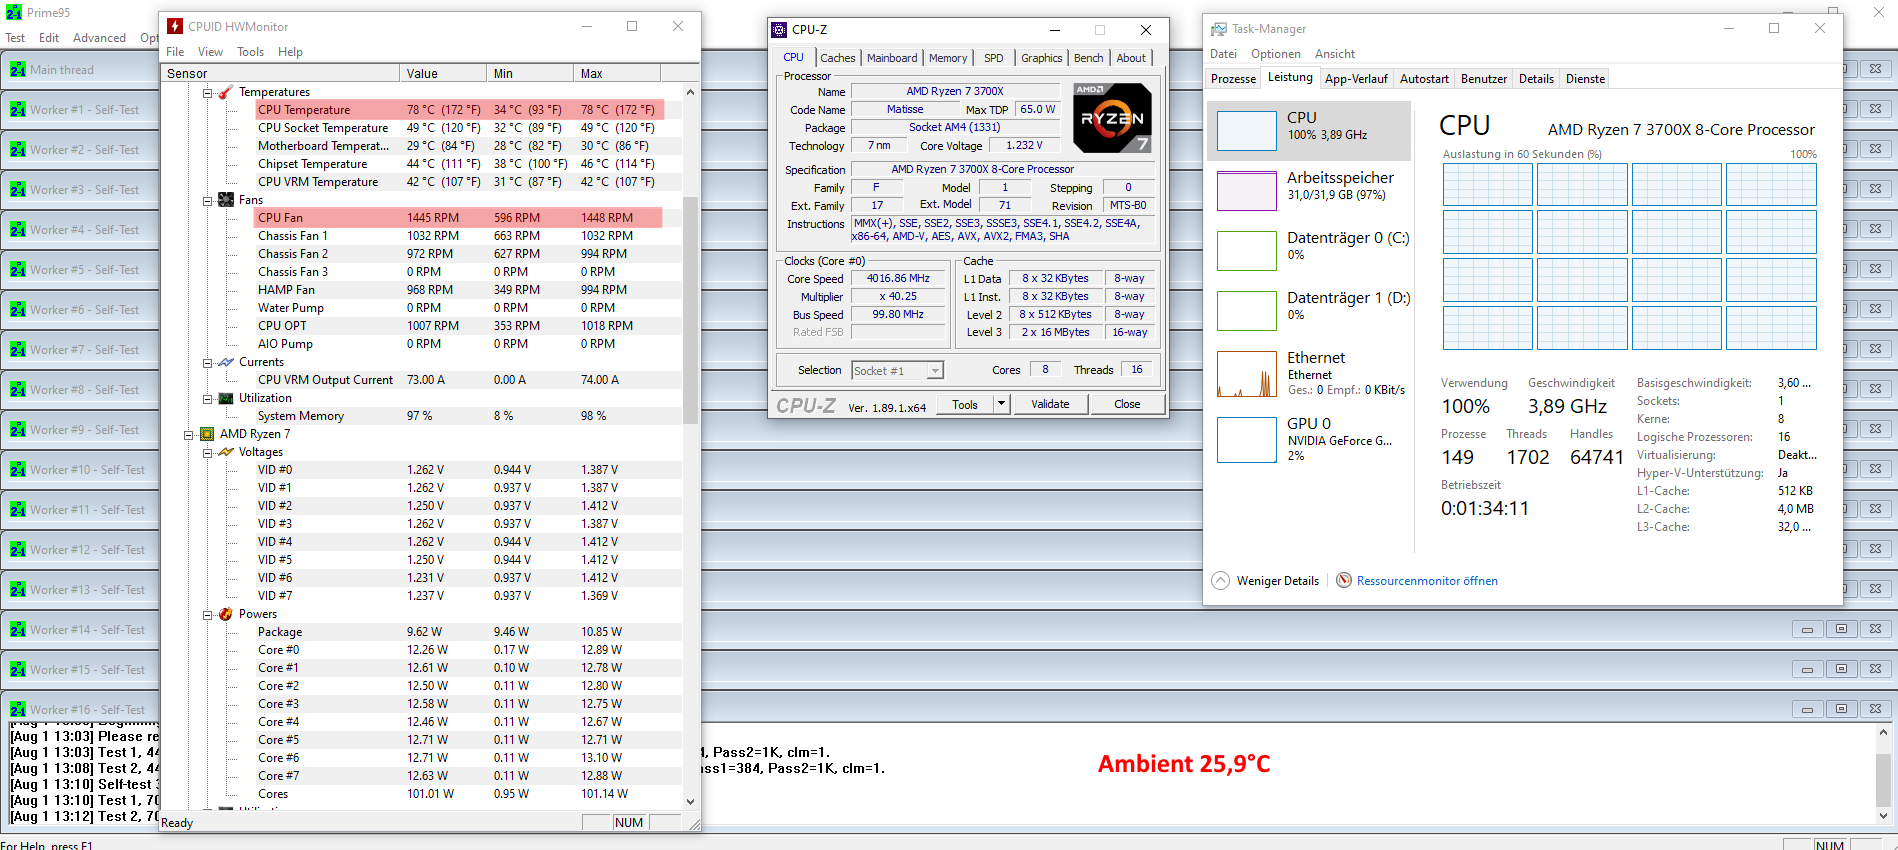
Task: Collapse the Utilization tree node
Action: click(207, 398)
